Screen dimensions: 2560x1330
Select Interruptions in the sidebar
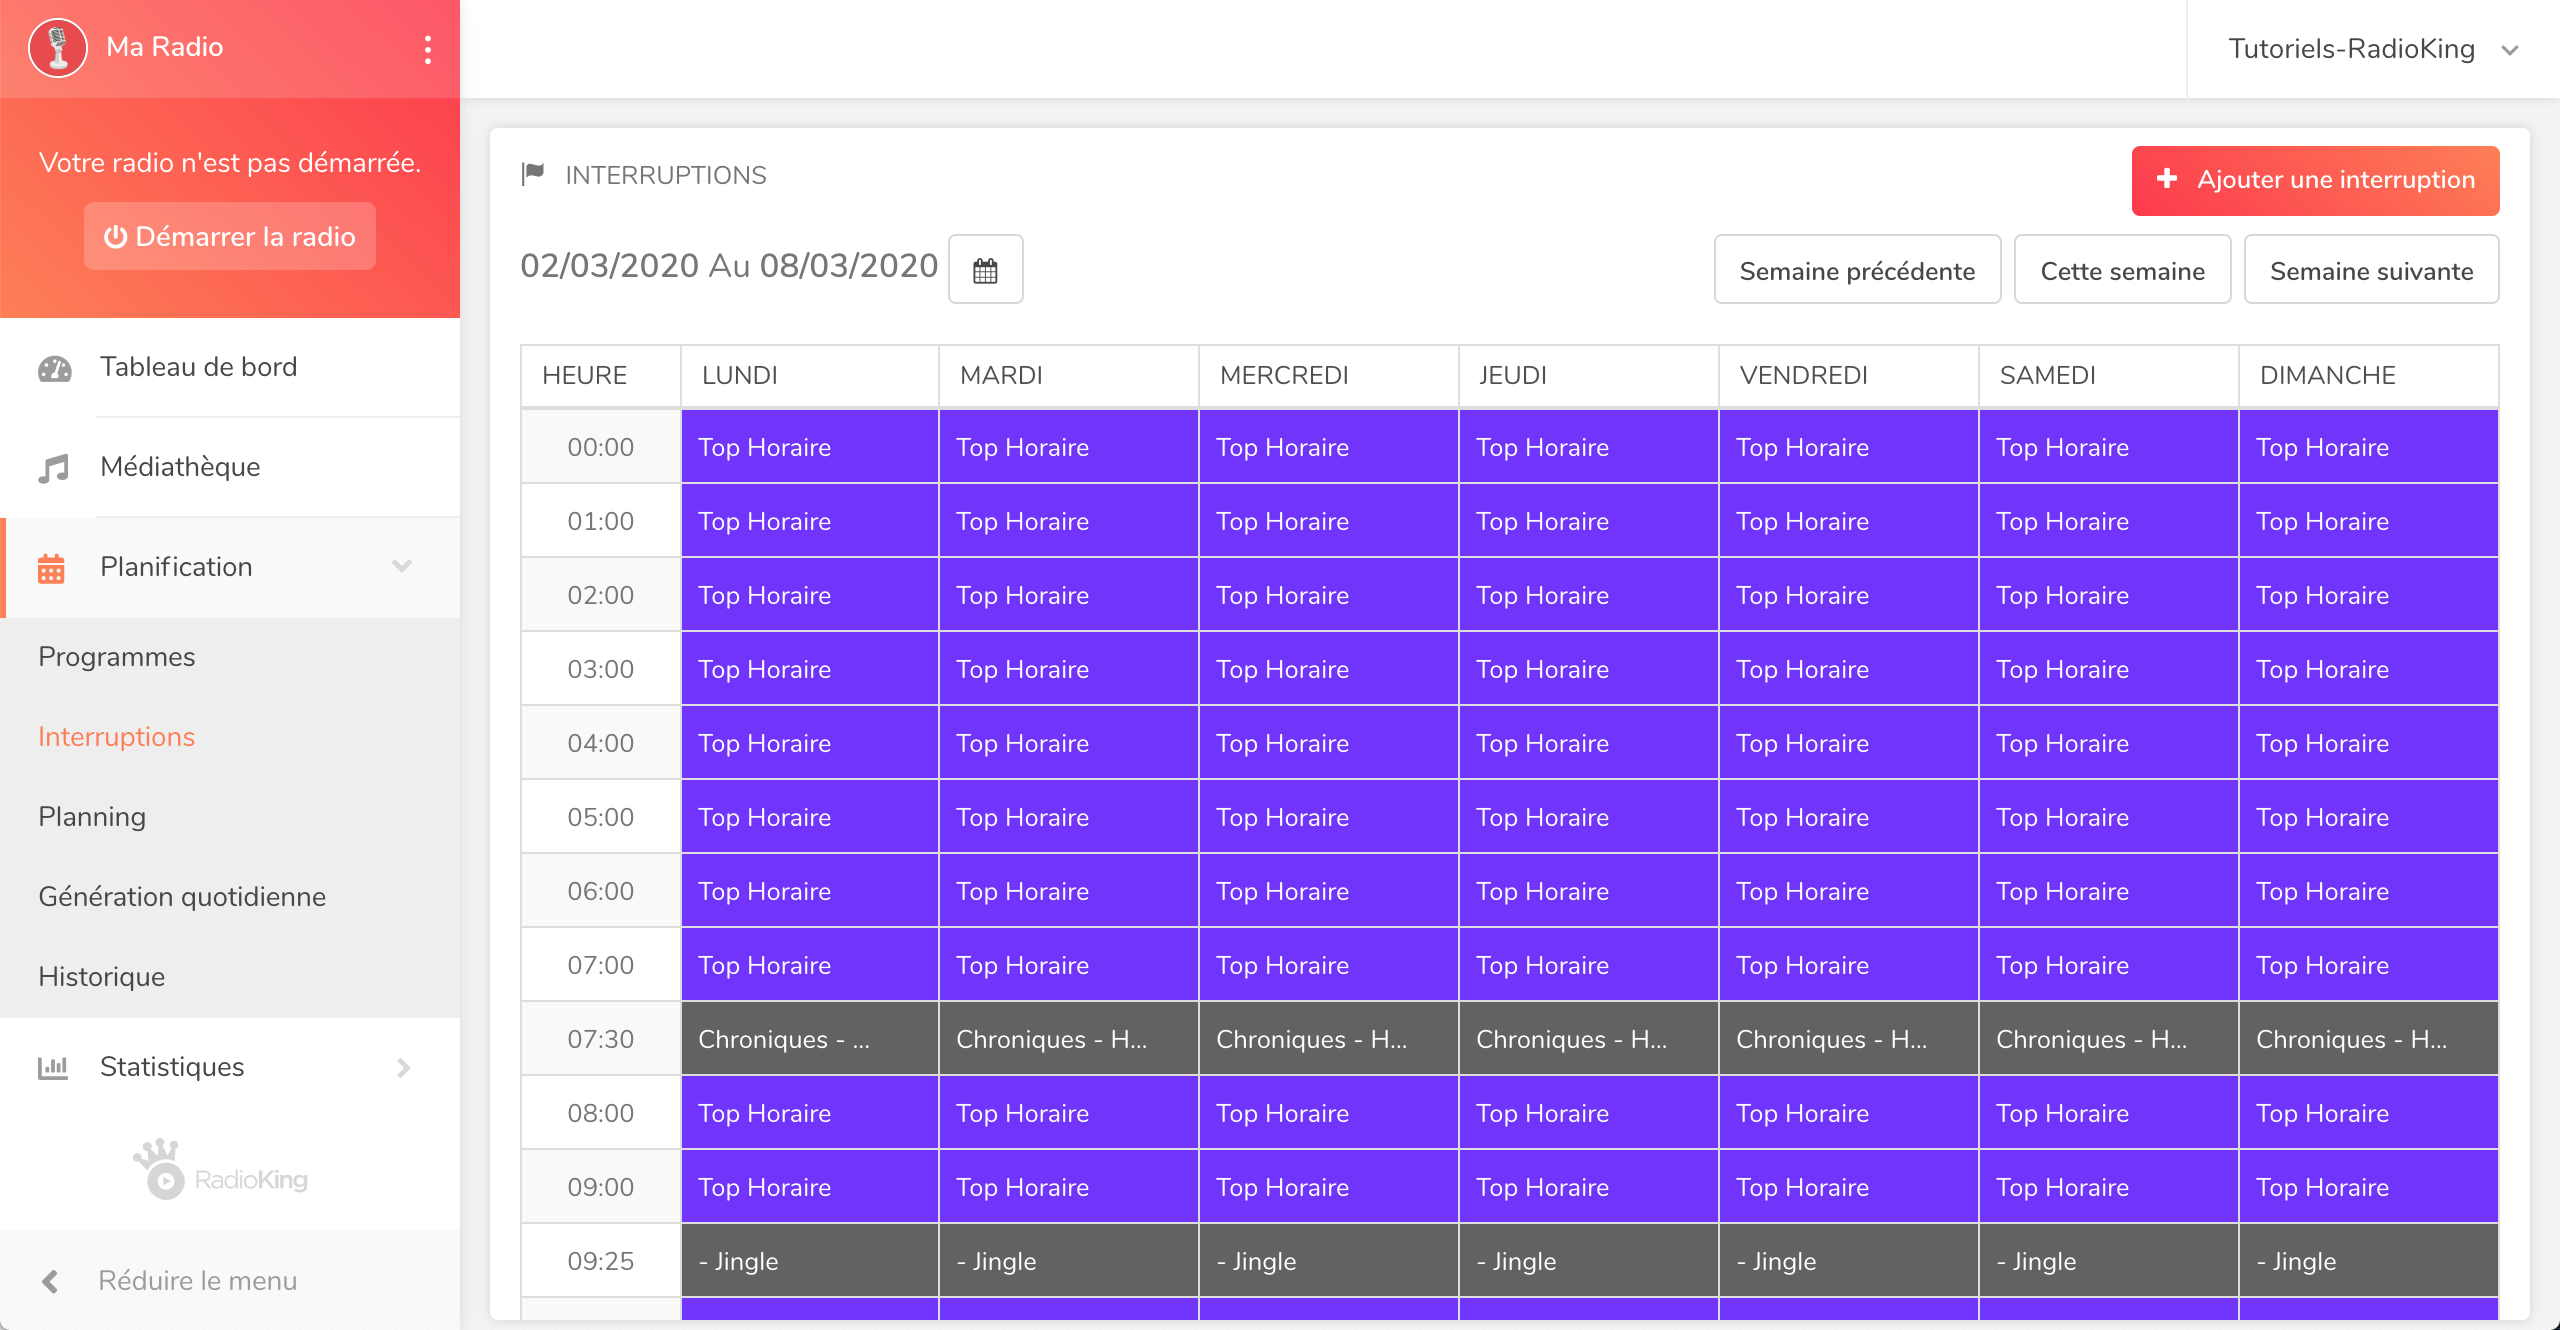[x=117, y=737]
